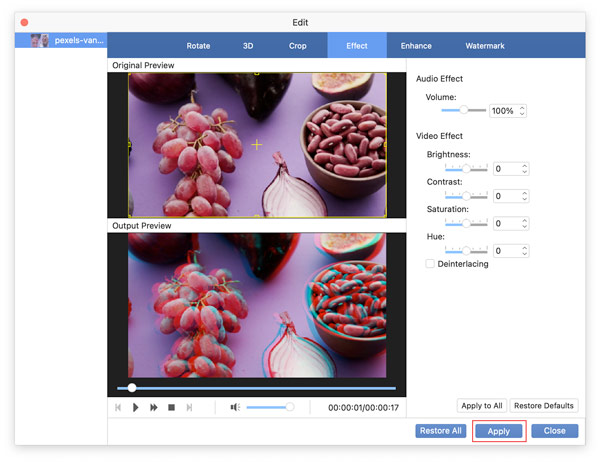
Task: Open the Watermark tab
Action: pos(485,46)
